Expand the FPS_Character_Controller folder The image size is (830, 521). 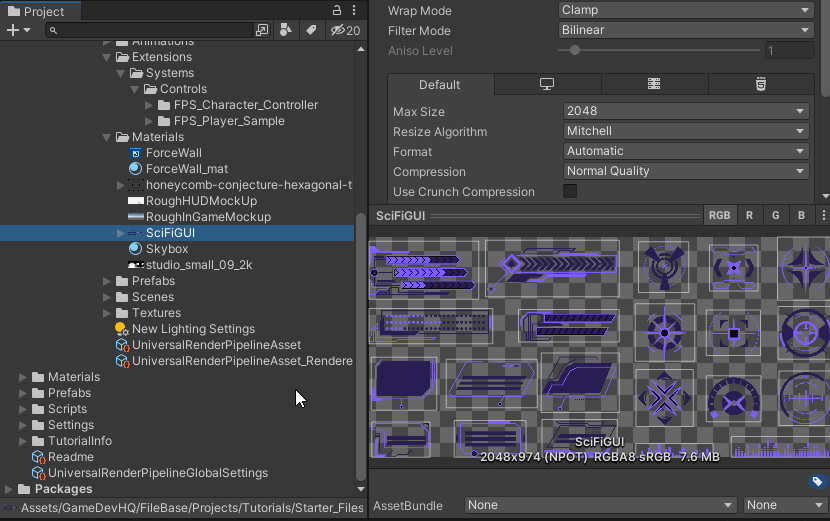[x=149, y=105]
